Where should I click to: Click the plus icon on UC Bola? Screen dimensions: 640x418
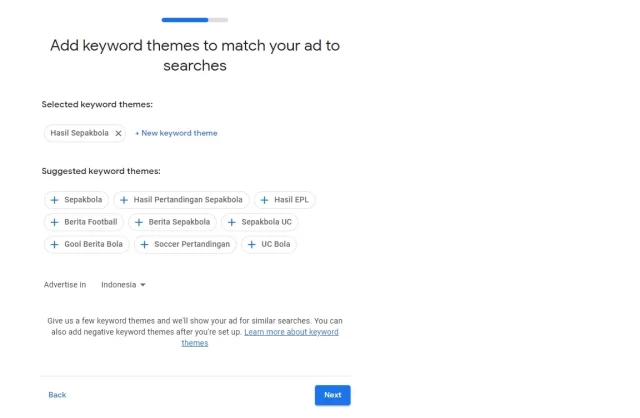pos(251,244)
